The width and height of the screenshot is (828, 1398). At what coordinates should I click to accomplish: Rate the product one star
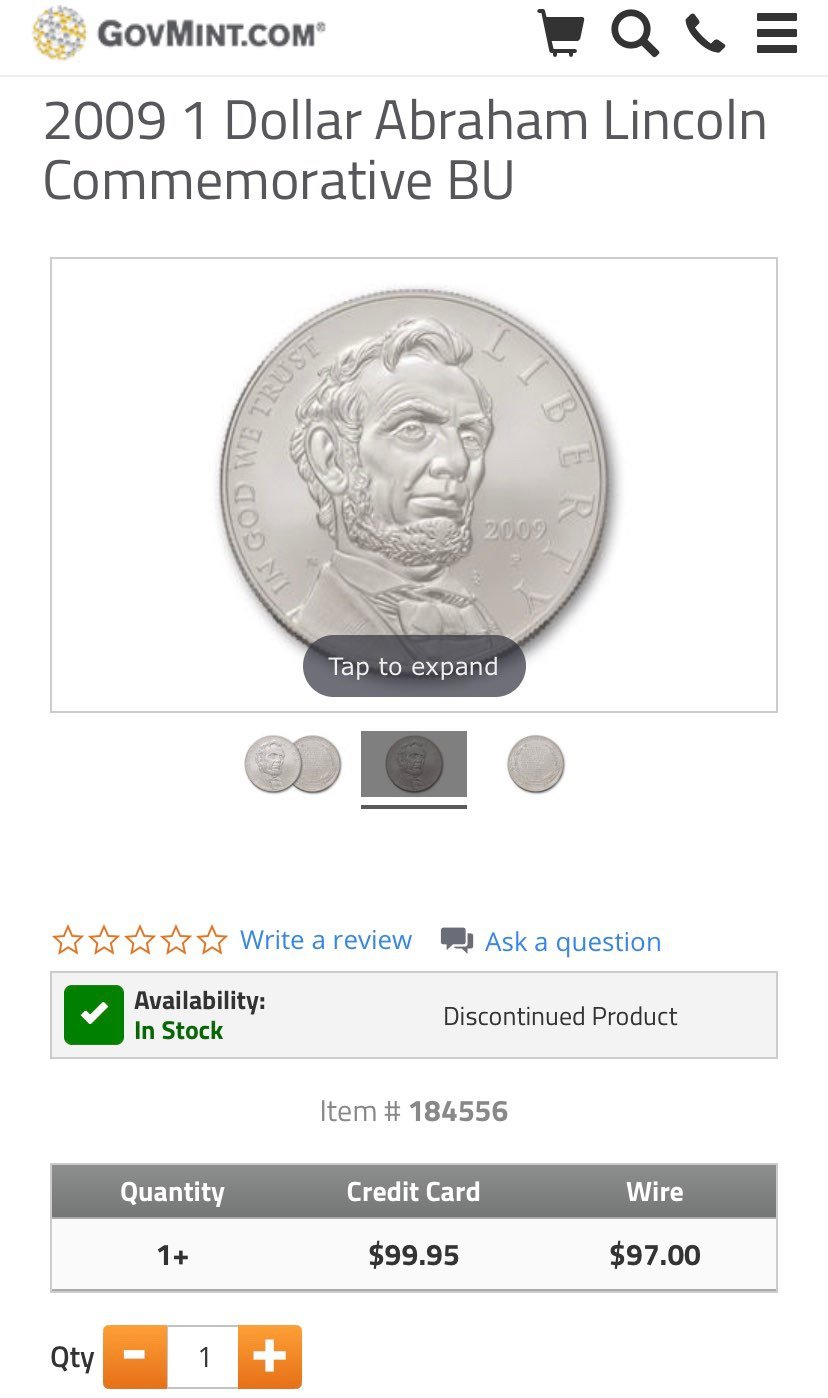67,940
